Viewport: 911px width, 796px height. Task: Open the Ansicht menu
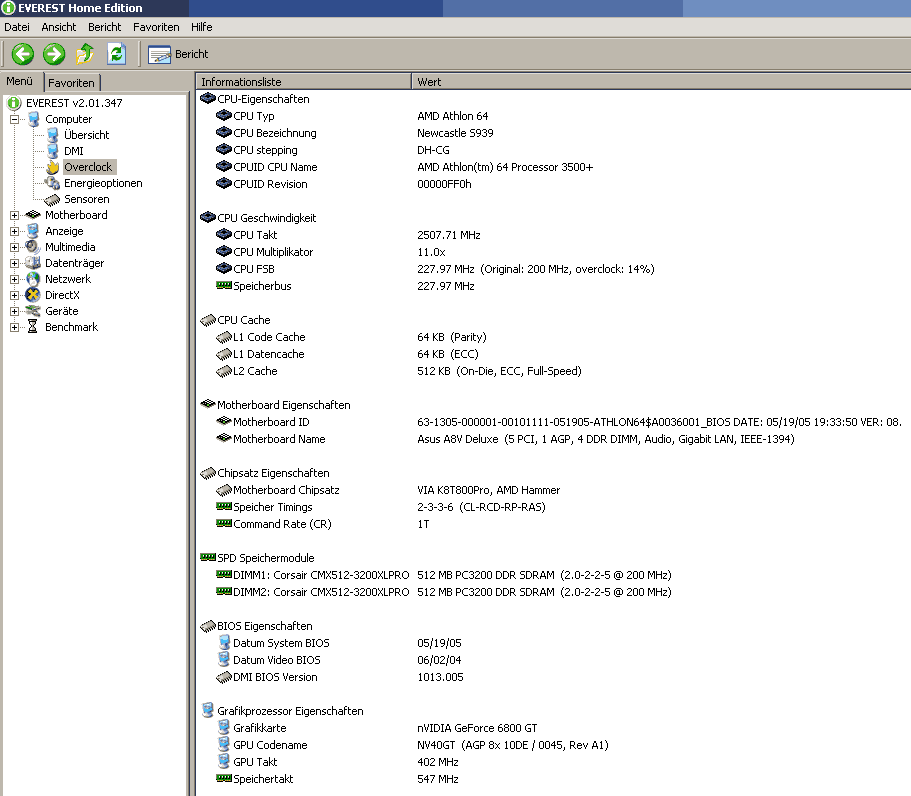pos(58,27)
